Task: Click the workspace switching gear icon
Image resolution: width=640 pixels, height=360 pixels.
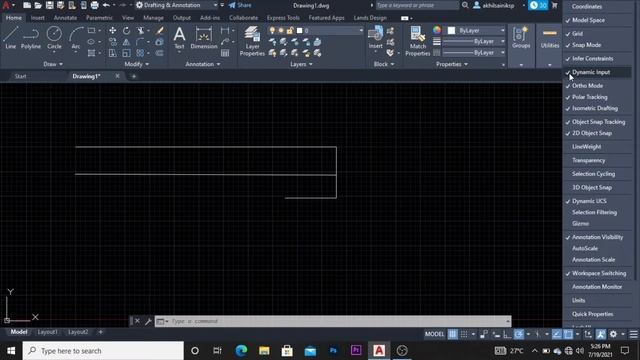Action: [x=613, y=334]
